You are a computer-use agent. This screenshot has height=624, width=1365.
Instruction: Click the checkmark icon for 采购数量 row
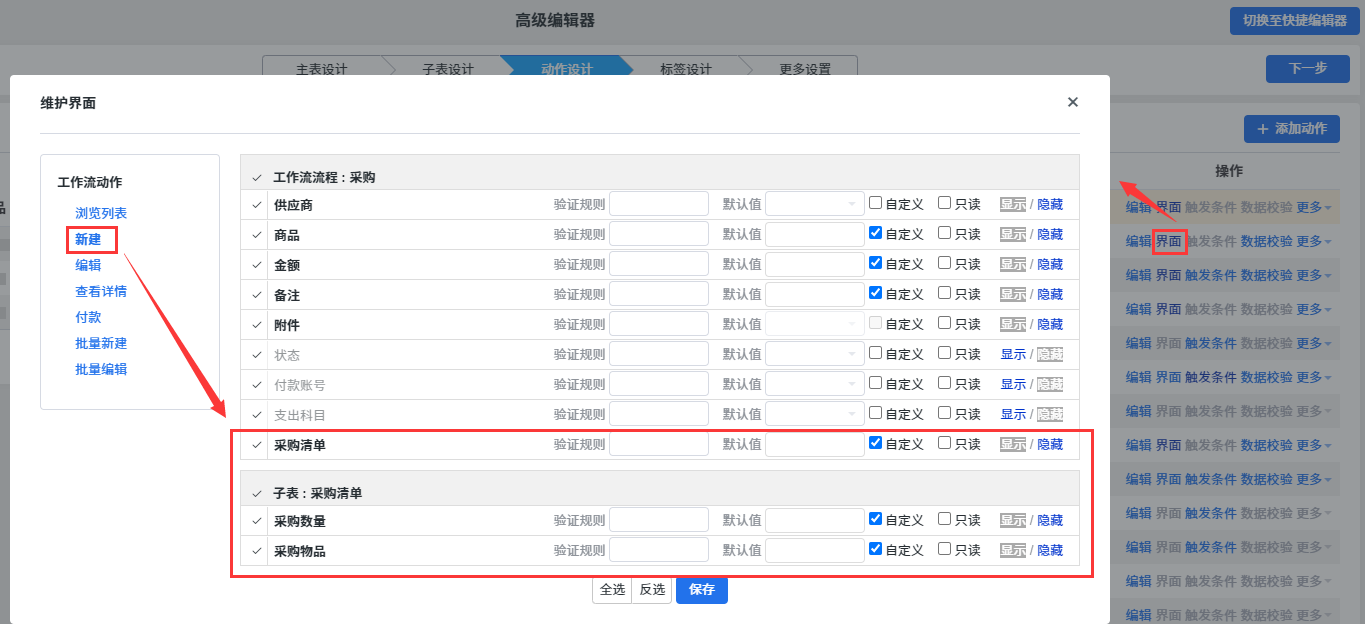point(257,521)
